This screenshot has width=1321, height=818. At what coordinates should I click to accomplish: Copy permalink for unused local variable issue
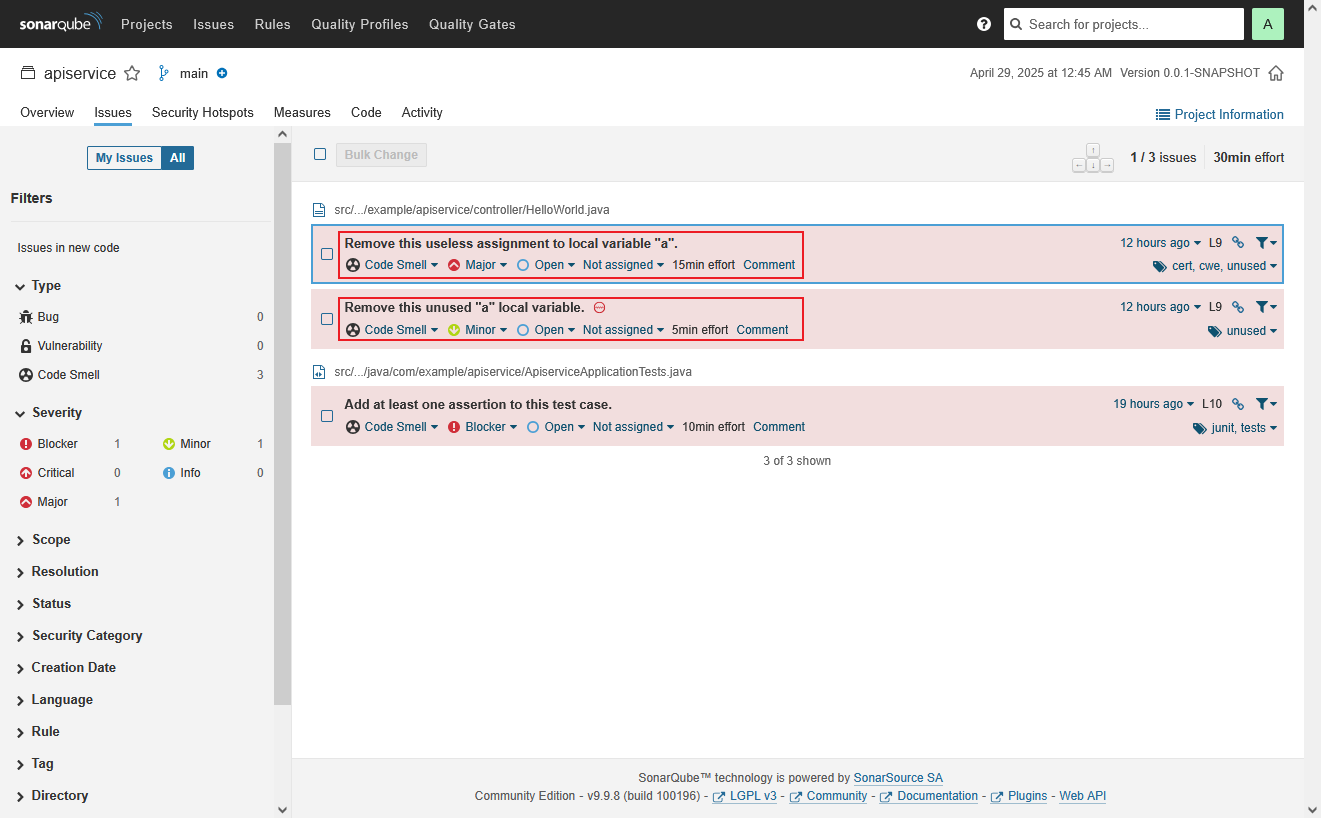pos(1238,307)
